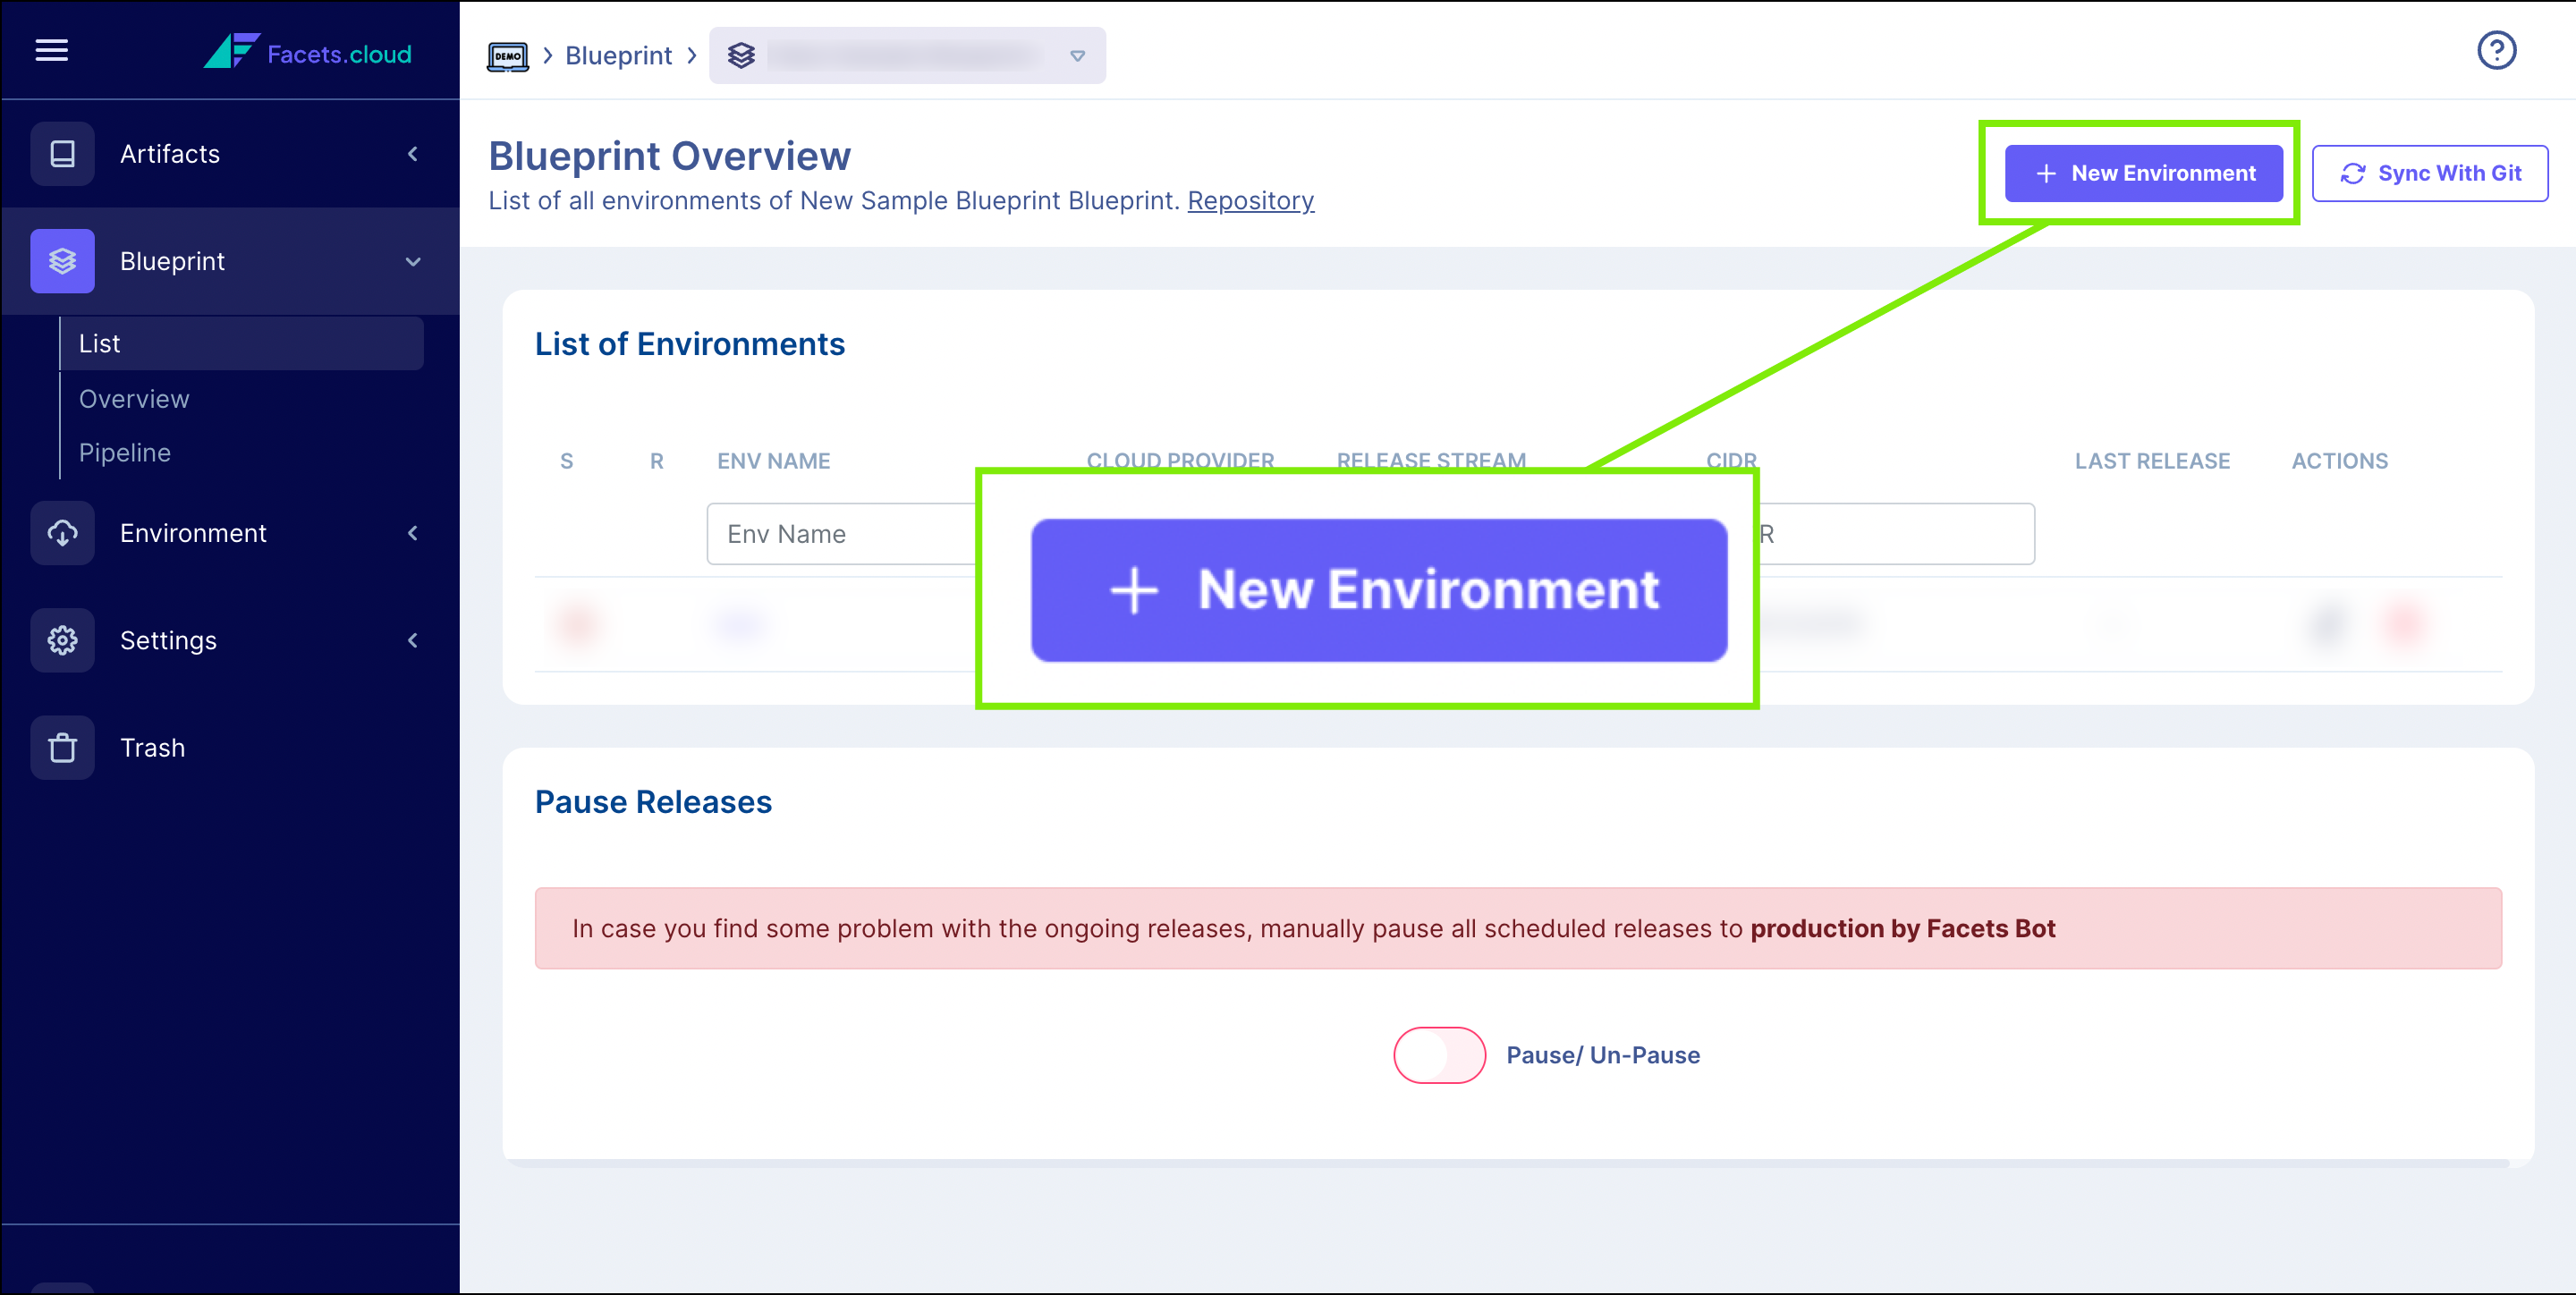Select the Overview submenu item
The width and height of the screenshot is (2576, 1295).
click(134, 399)
